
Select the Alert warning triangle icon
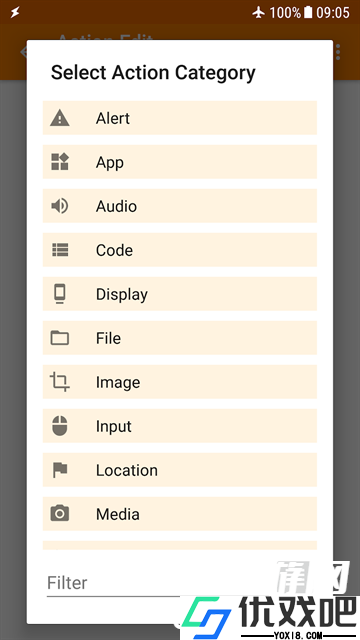tap(60, 118)
